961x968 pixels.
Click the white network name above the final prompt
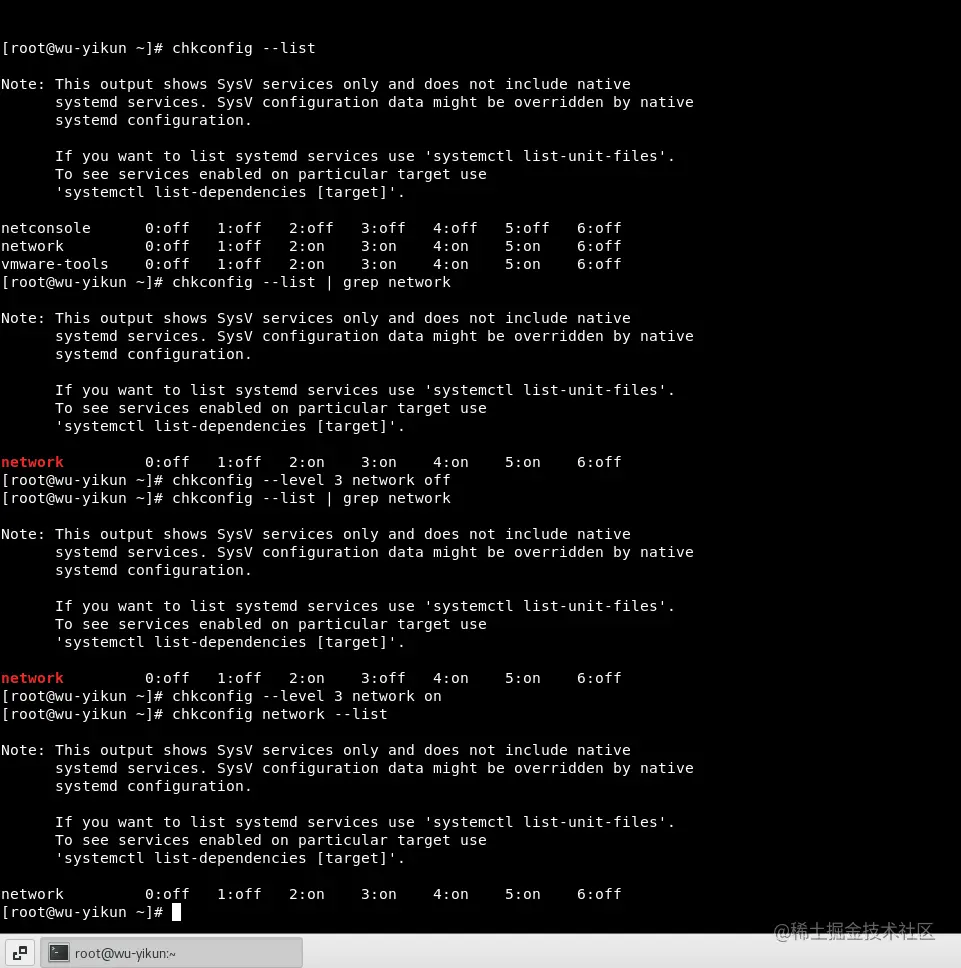[x=32, y=895]
